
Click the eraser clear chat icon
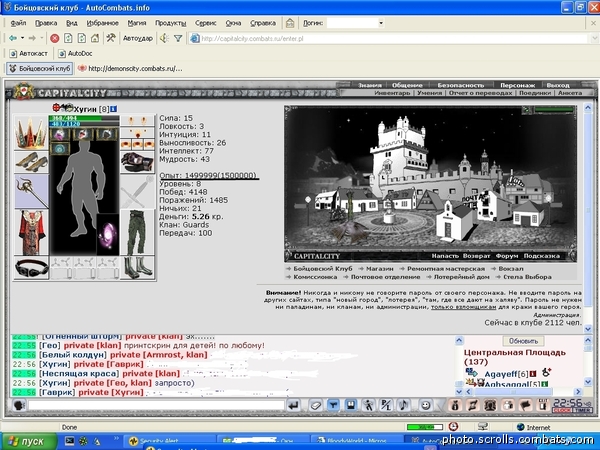point(315,405)
